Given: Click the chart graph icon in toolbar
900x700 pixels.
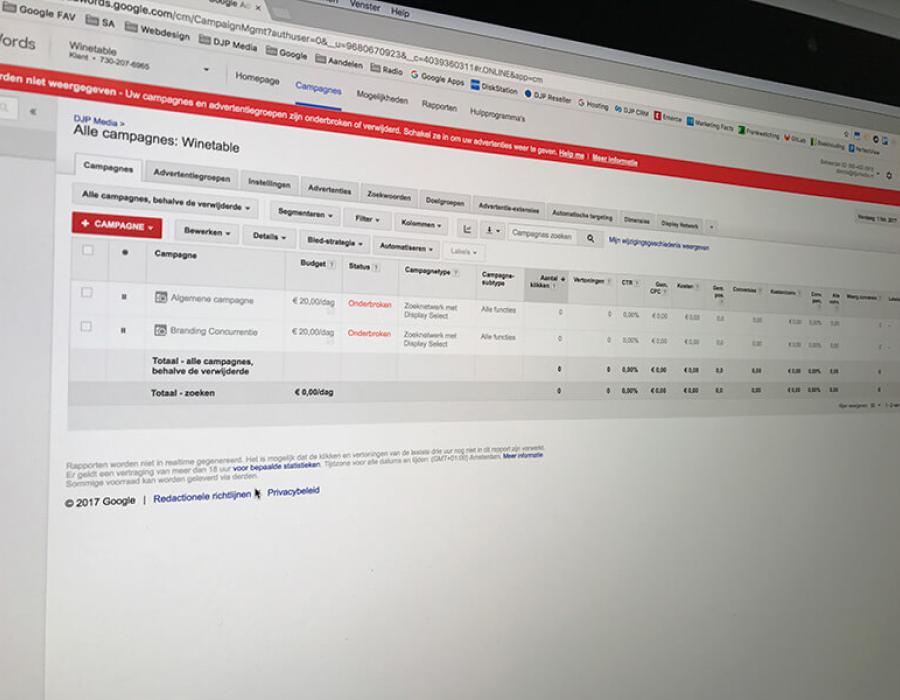Looking at the screenshot, I should coord(467,229).
